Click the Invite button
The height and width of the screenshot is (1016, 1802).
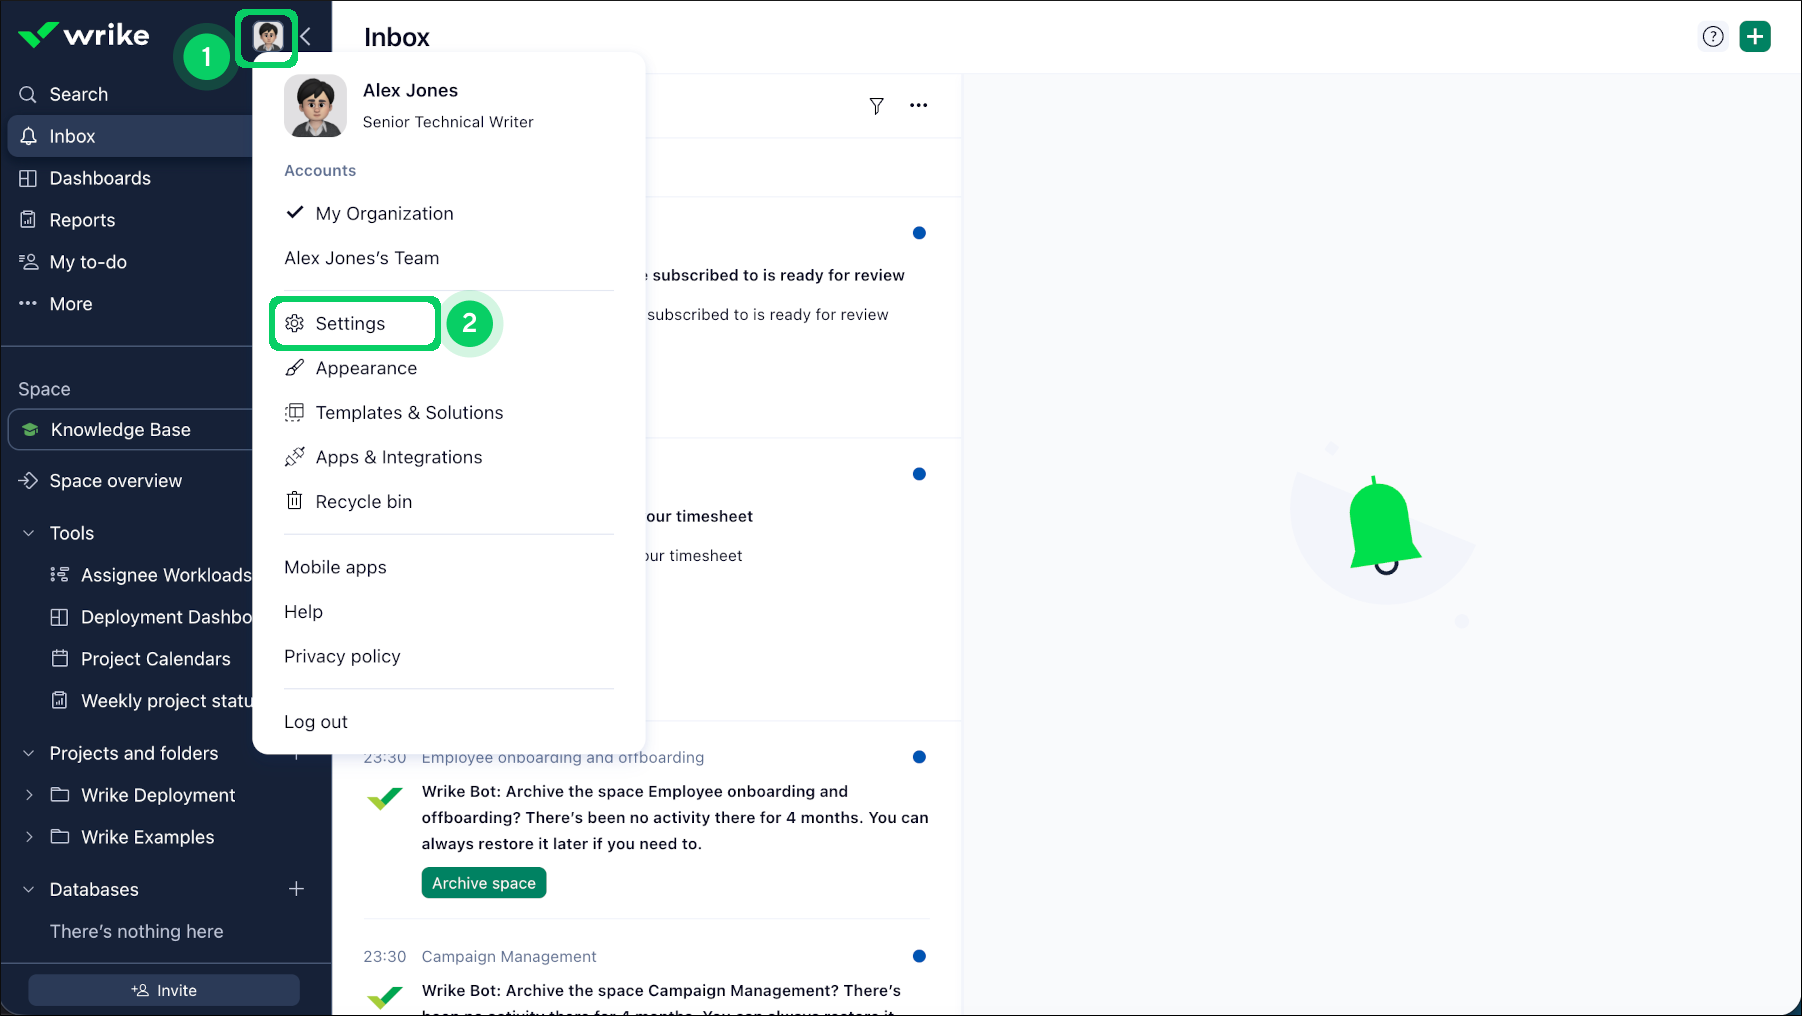point(163,990)
